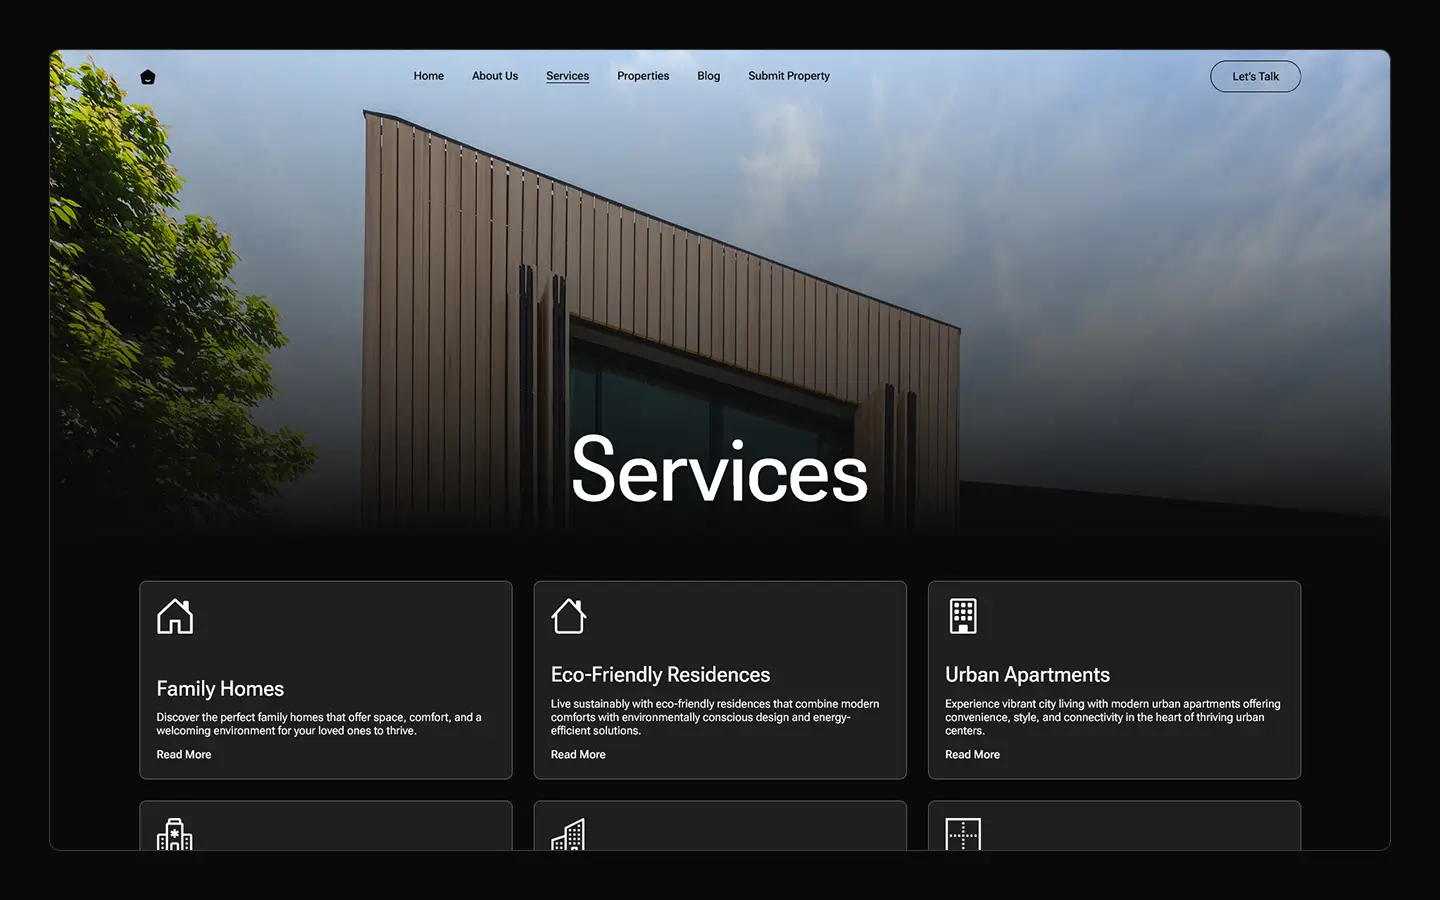Click the Eco-Friendly Residences card title
The width and height of the screenshot is (1440, 900).
pyautogui.click(x=661, y=675)
